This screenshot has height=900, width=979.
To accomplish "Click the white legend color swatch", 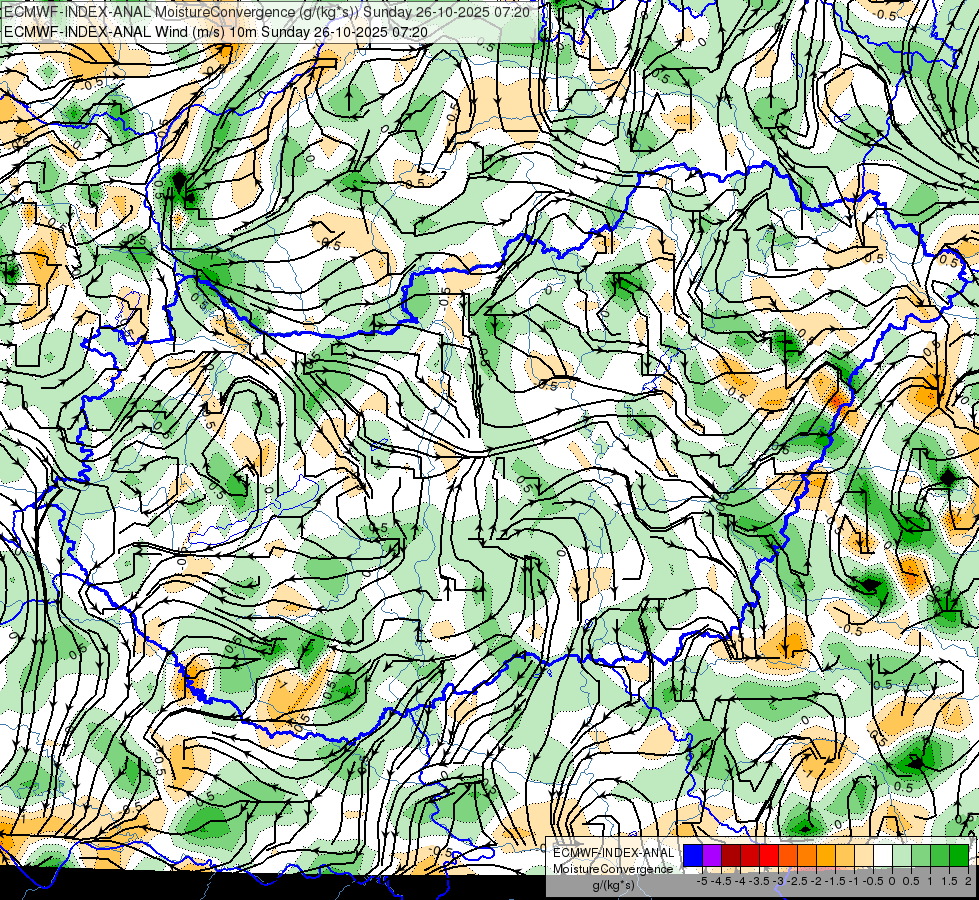I will tap(883, 855).
